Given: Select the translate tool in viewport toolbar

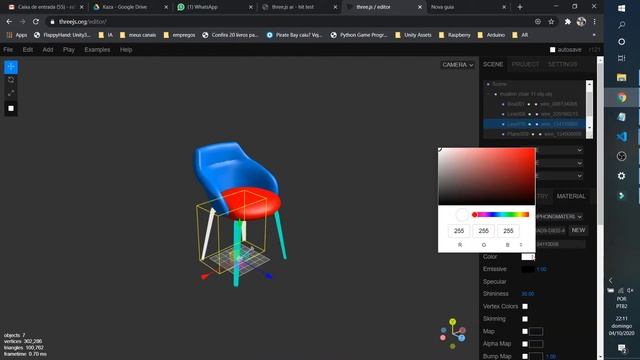Looking at the screenshot, I should pos(11,67).
